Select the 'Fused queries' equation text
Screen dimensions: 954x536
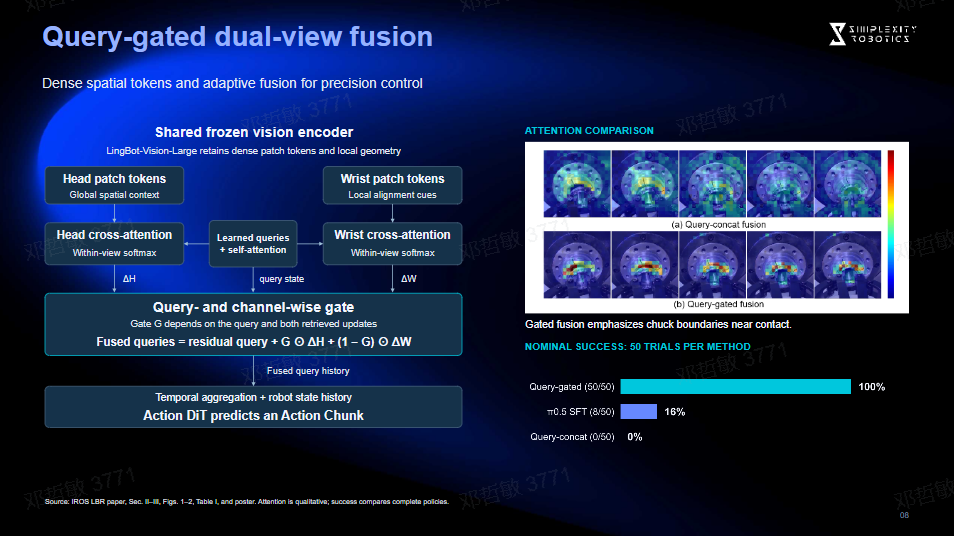coord(253,342)
